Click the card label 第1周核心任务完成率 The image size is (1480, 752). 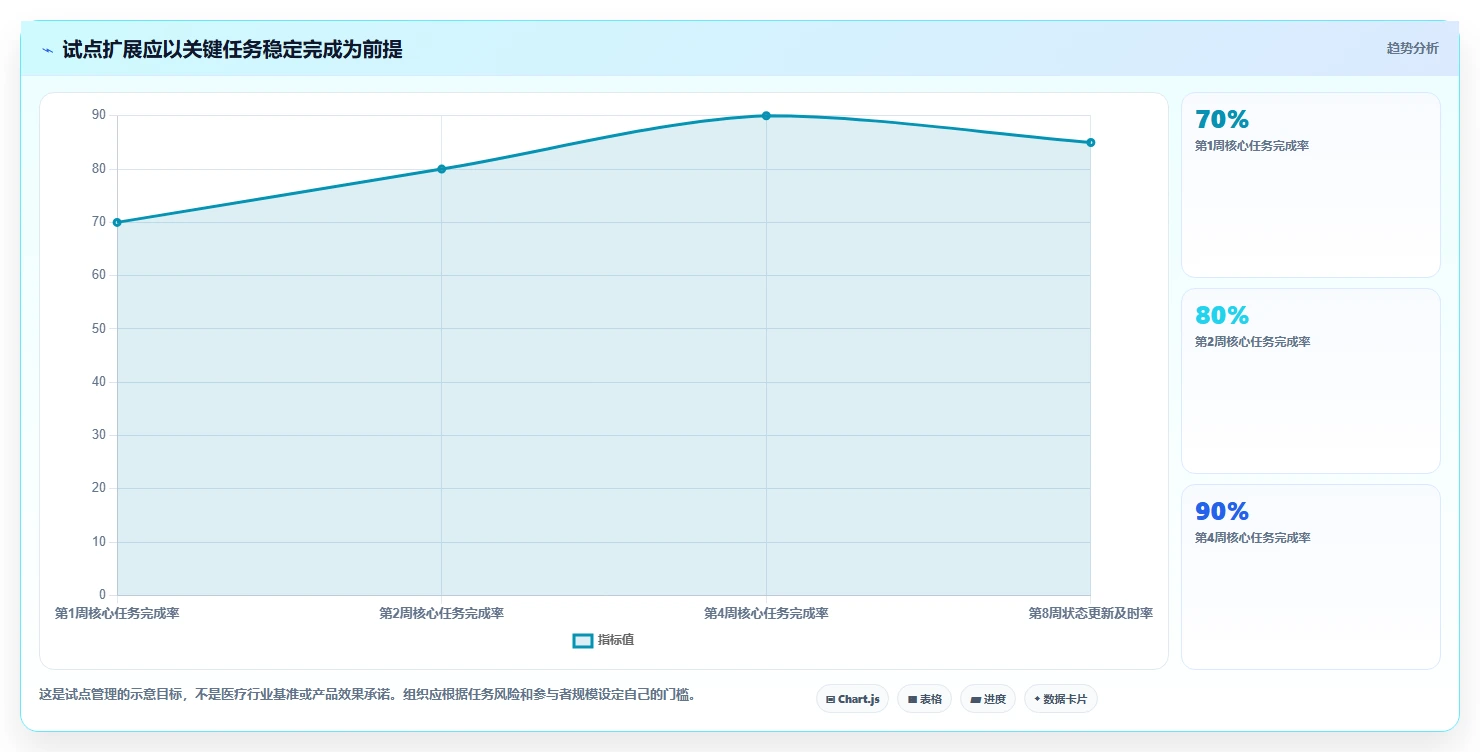click(1252, 146)
